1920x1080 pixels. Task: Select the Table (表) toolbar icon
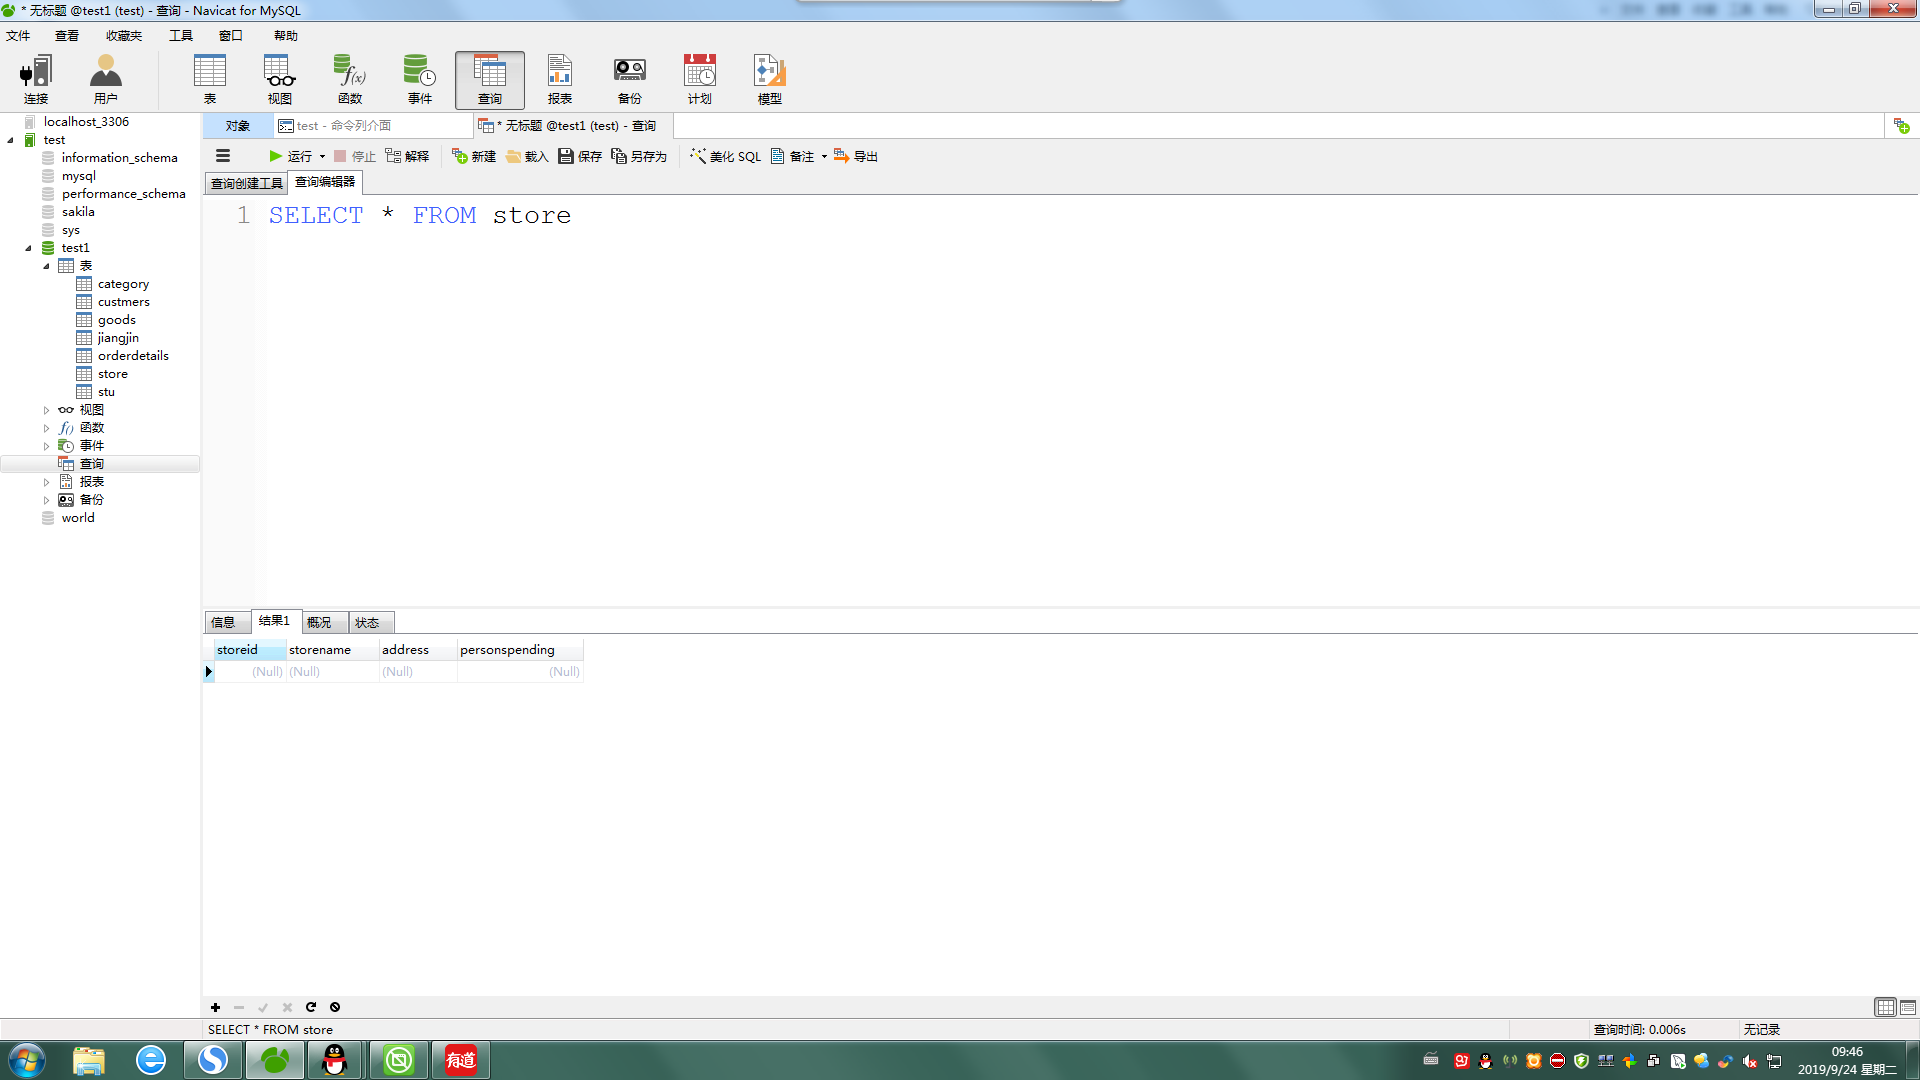coord(210,80)
